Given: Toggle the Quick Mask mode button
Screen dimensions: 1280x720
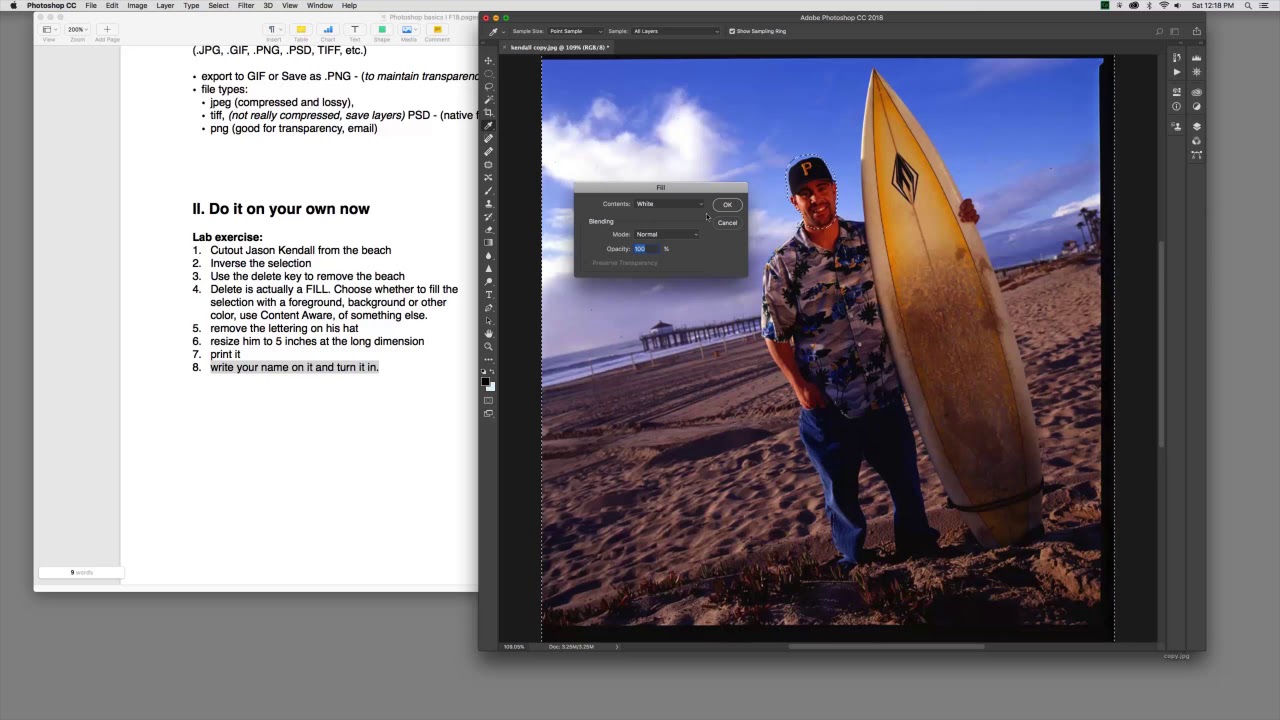Looking at the screenshot, I should (488, 400).
